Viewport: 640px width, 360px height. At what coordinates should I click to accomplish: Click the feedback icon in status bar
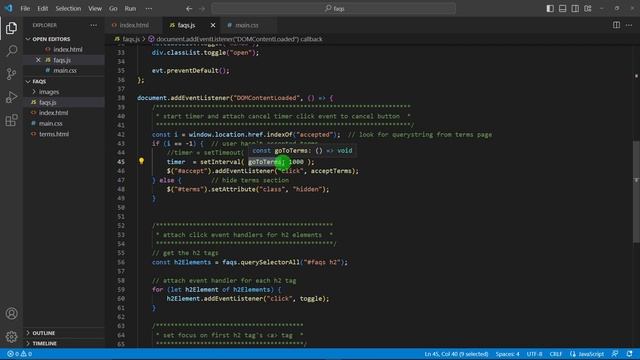[x=615, y=354]
